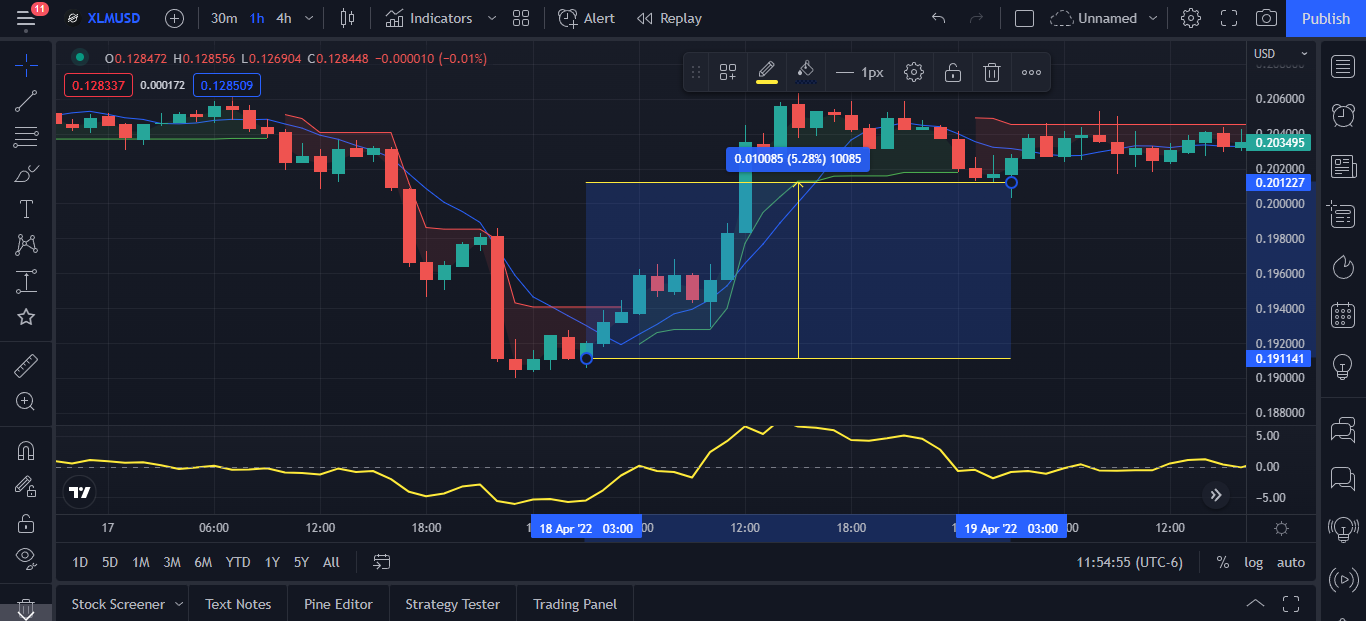Screen dimensions: 1366x621
Task: Select the forecast measurement tool
Action: [x=26, y=281]
